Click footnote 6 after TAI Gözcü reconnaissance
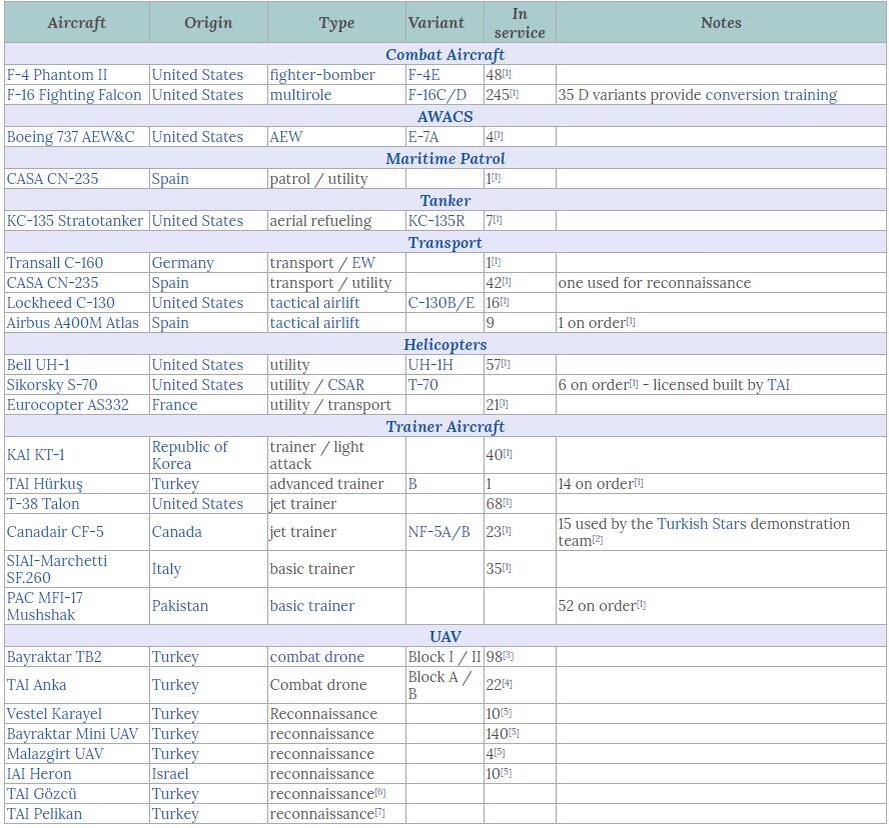 coord(380,792)
